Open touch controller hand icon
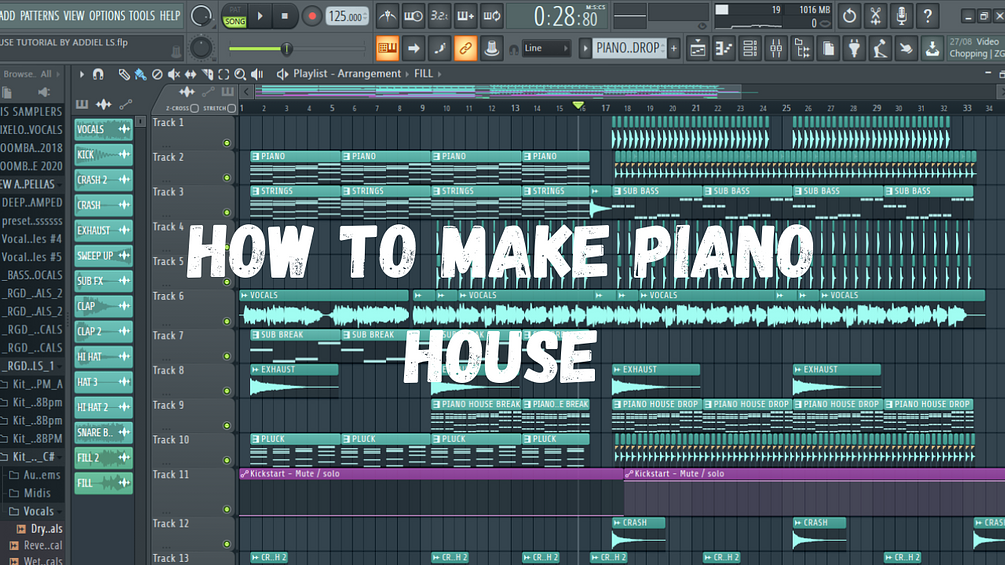This screenshot has height=565, width=1005. click(906, 48)
